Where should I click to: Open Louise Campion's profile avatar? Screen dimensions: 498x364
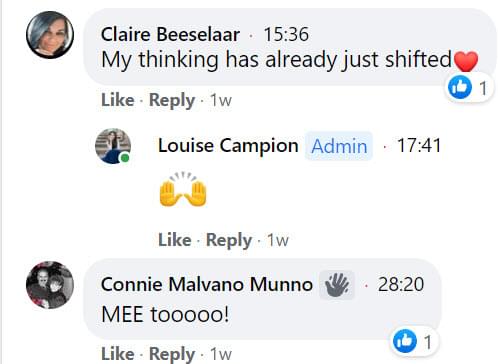[x=113, y=146]
